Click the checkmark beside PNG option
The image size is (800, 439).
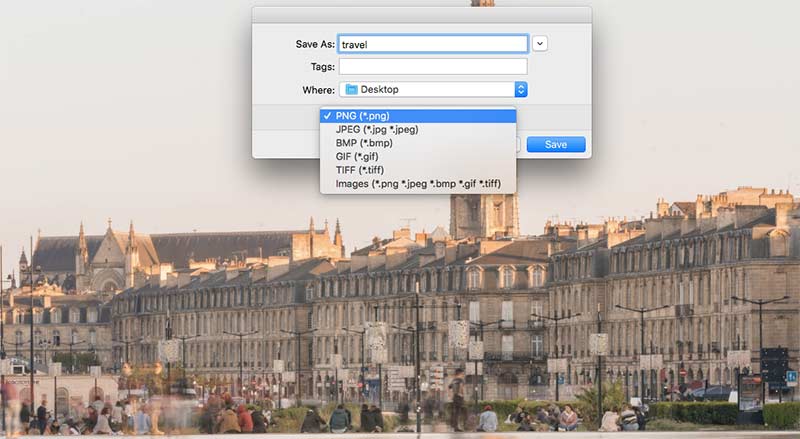(327, 116)
